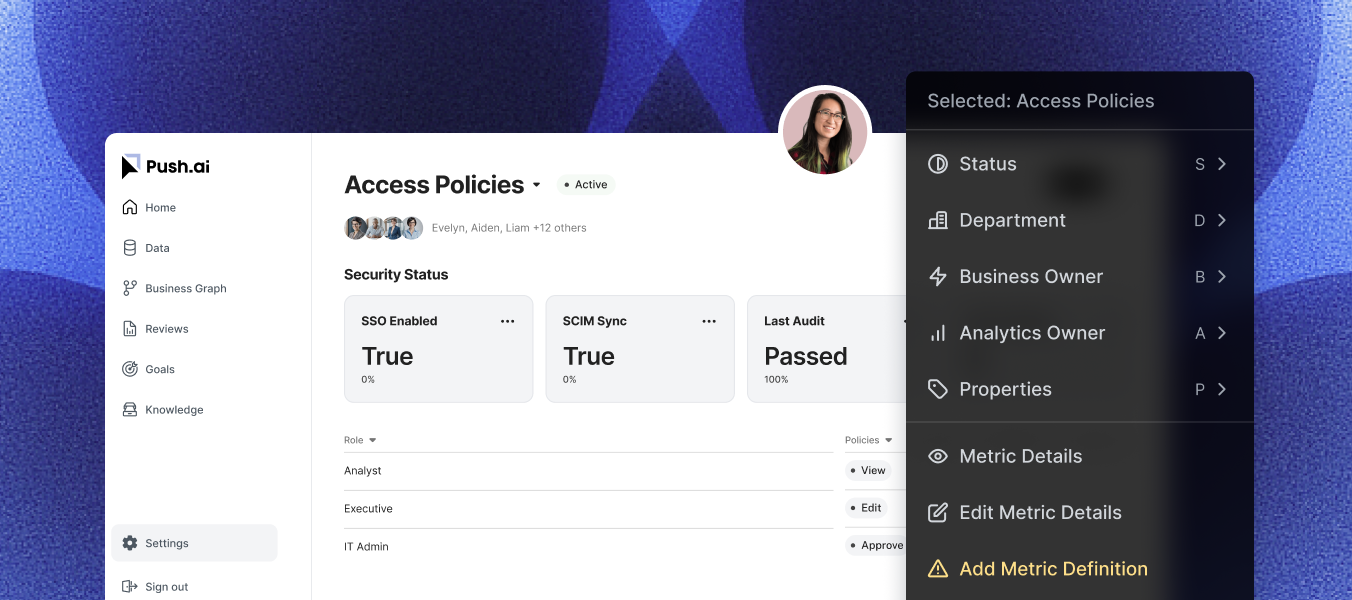Screen dimensions: 1352x600
Task: Expand the Business Owner submenu chevron
Action: pos(1222,277)
